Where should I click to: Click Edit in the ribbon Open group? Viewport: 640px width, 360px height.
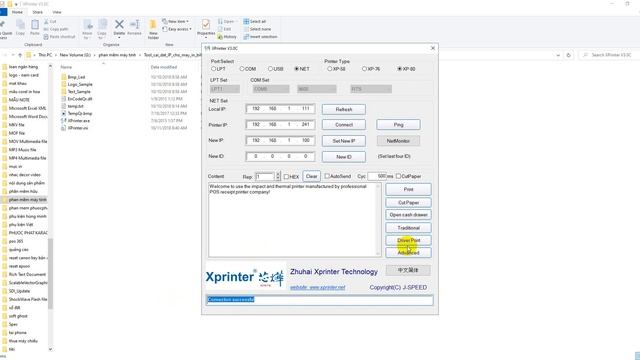(224, 29)
